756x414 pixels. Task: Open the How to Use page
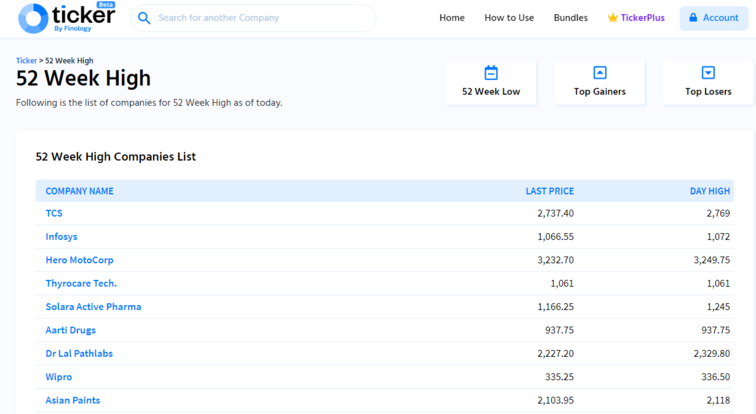(x=509, y=18)
